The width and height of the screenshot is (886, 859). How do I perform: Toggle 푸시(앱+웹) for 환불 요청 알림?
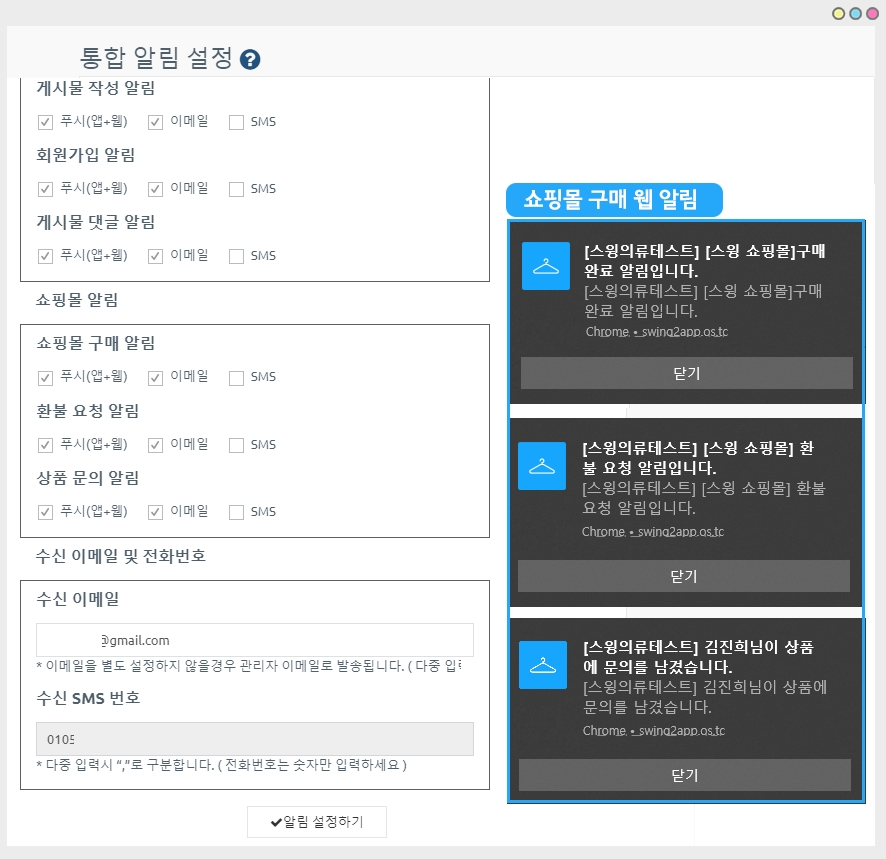tap(45, 445)
